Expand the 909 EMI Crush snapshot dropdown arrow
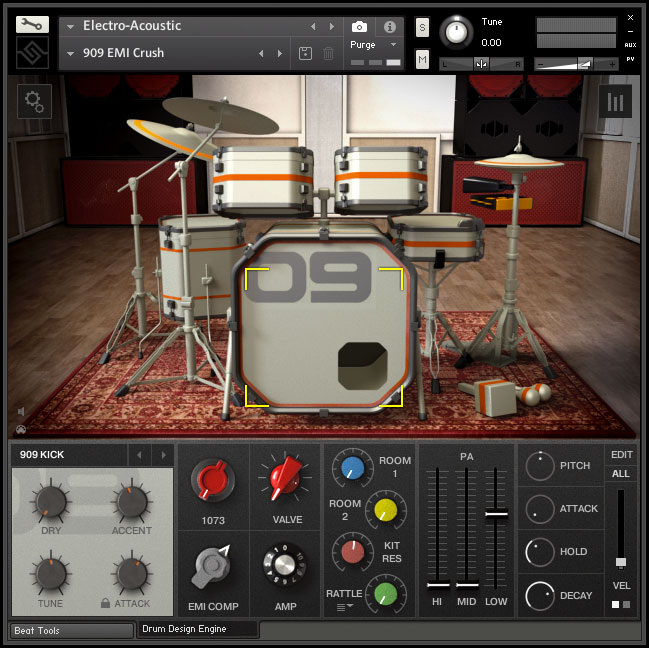The height and width of the screenshot is (648, 649). pyautogui.click(x=70, y=54)
